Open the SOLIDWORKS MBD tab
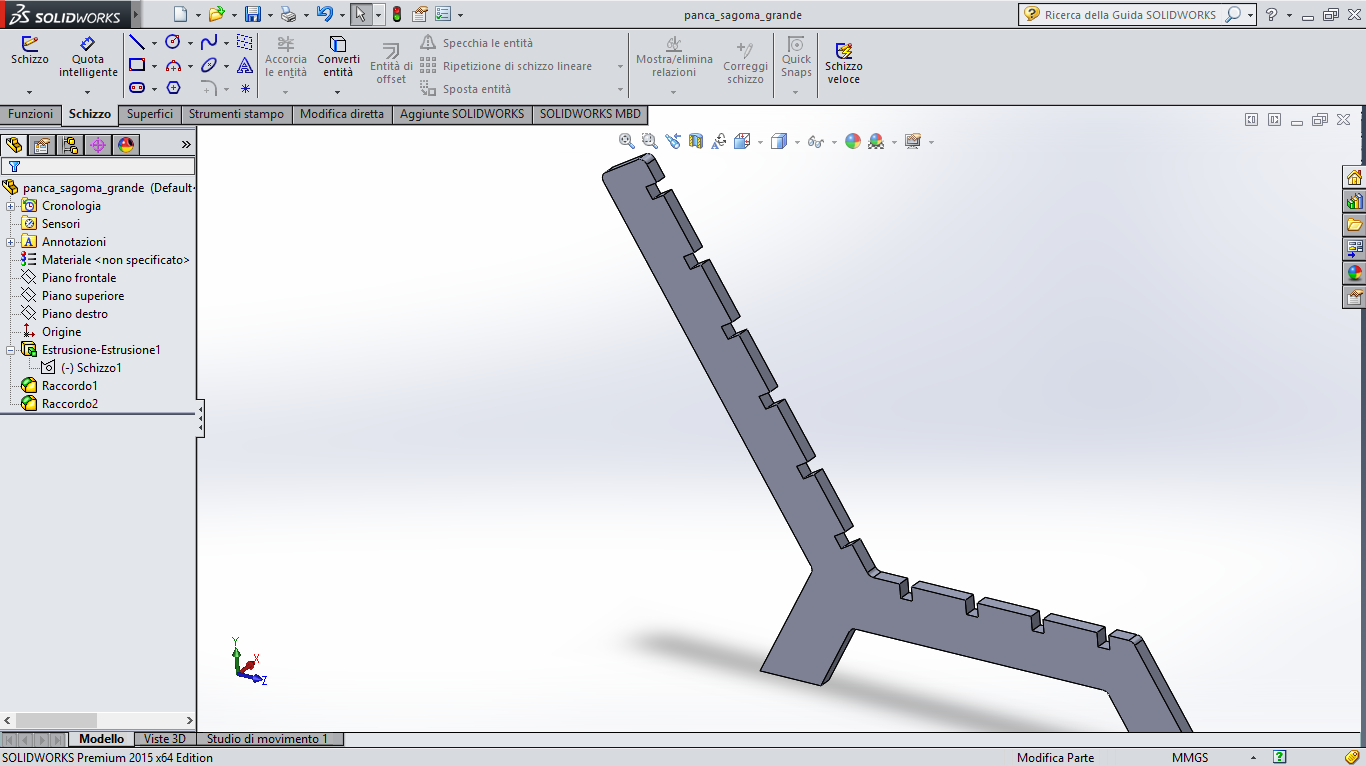The height and width of the screenshot is (766, 1366). coord(590,114)
